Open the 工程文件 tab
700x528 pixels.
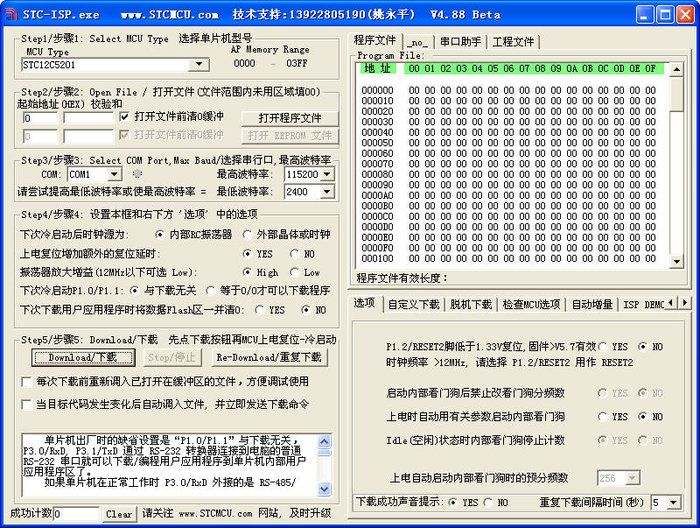(x=513, y=42)
